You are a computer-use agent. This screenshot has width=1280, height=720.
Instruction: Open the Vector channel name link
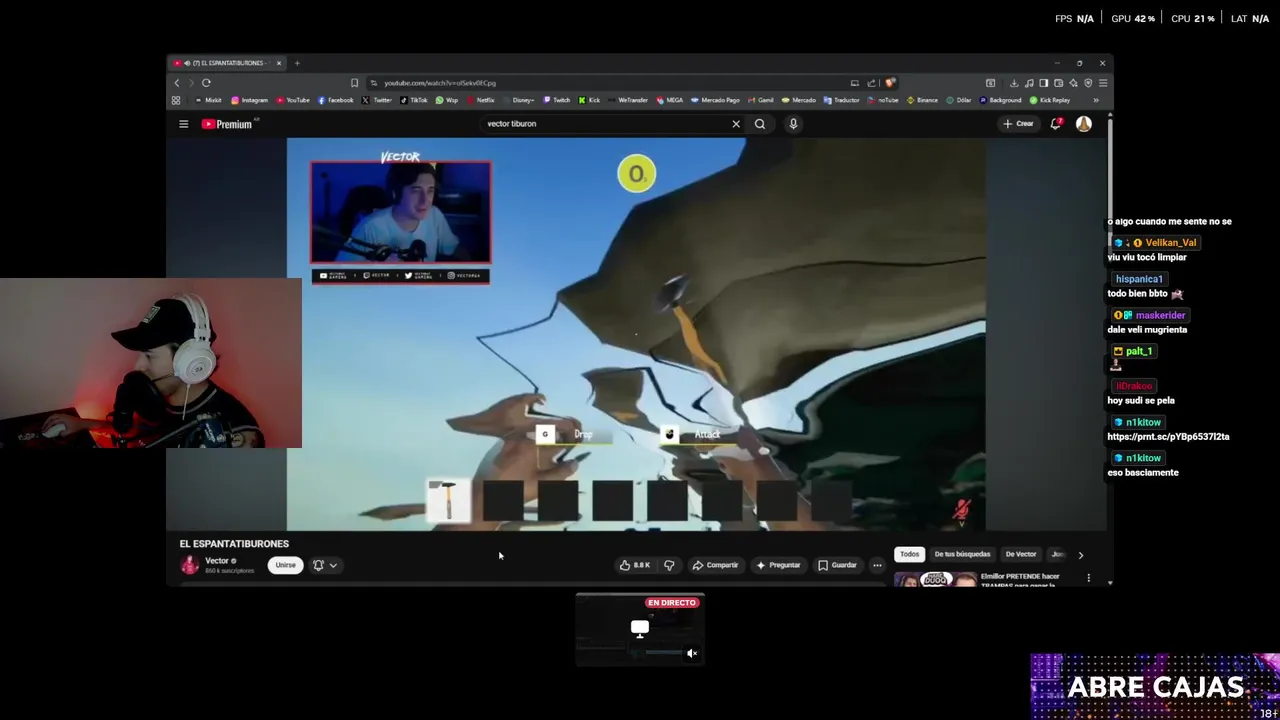coord(217,561)
